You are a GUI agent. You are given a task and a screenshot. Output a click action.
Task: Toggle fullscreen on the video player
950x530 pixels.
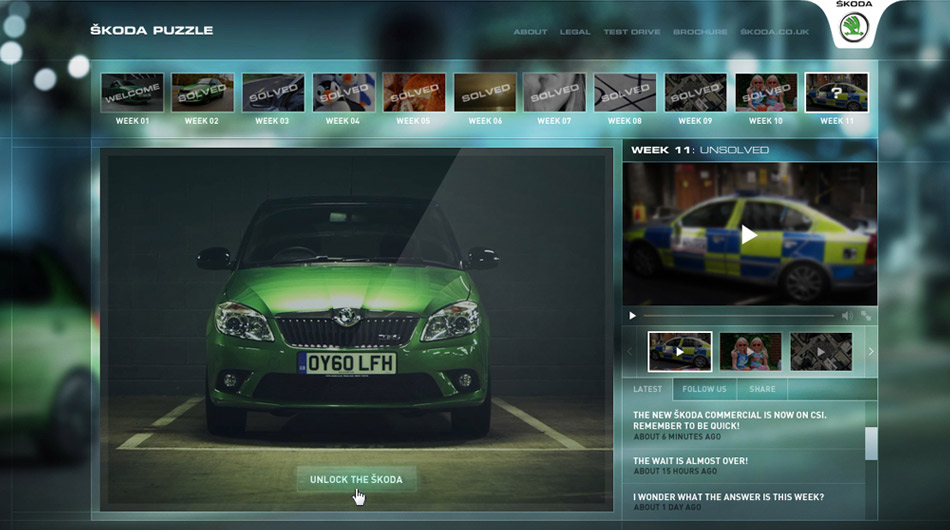pos(866,316)
